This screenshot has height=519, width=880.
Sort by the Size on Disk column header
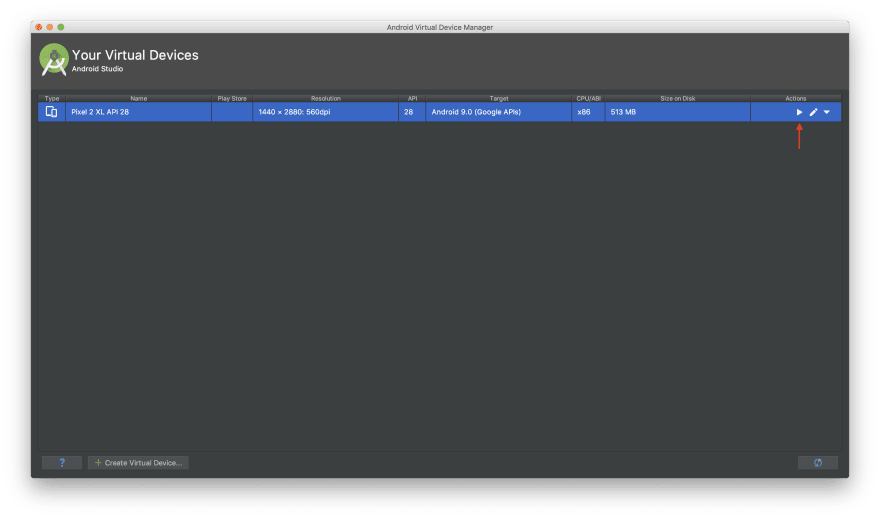(x=677, y=98)
